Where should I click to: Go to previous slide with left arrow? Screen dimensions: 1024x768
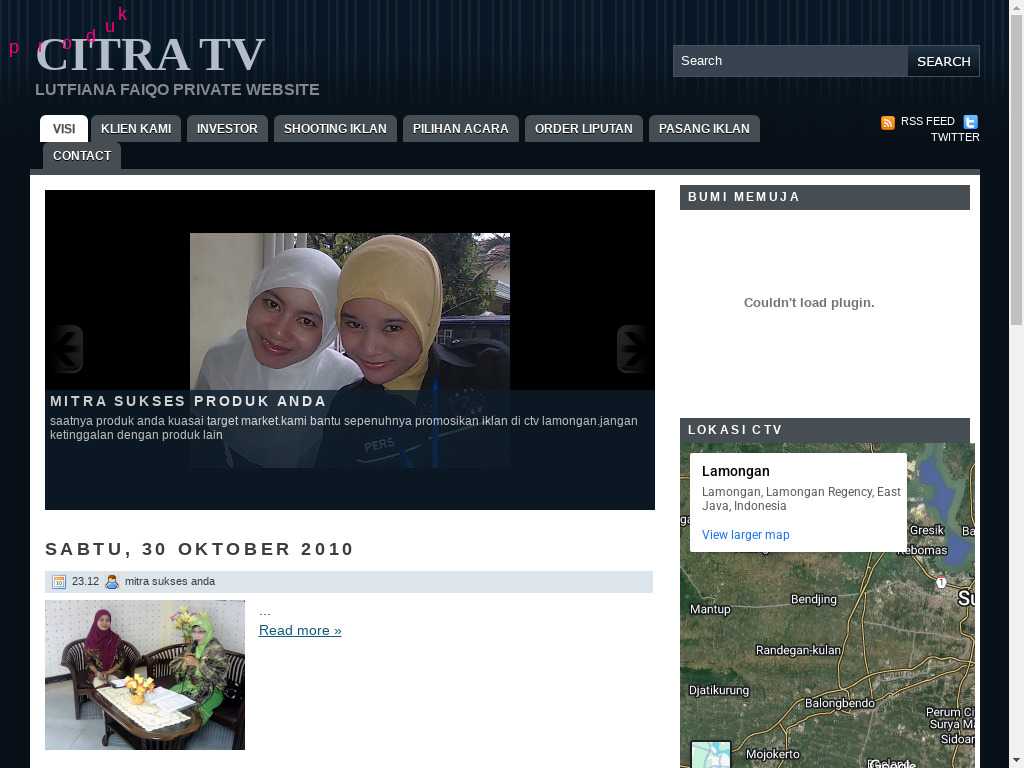[66, 349]
